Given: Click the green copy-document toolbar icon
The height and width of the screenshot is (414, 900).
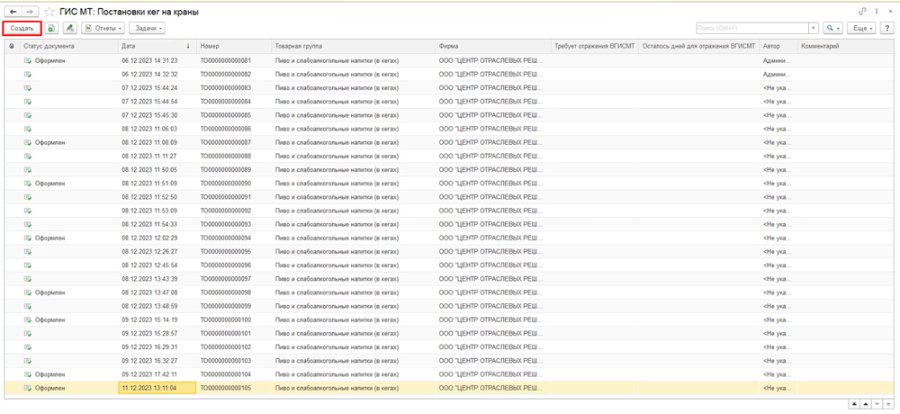Looking at the screenshot, I should coord(52,28).
